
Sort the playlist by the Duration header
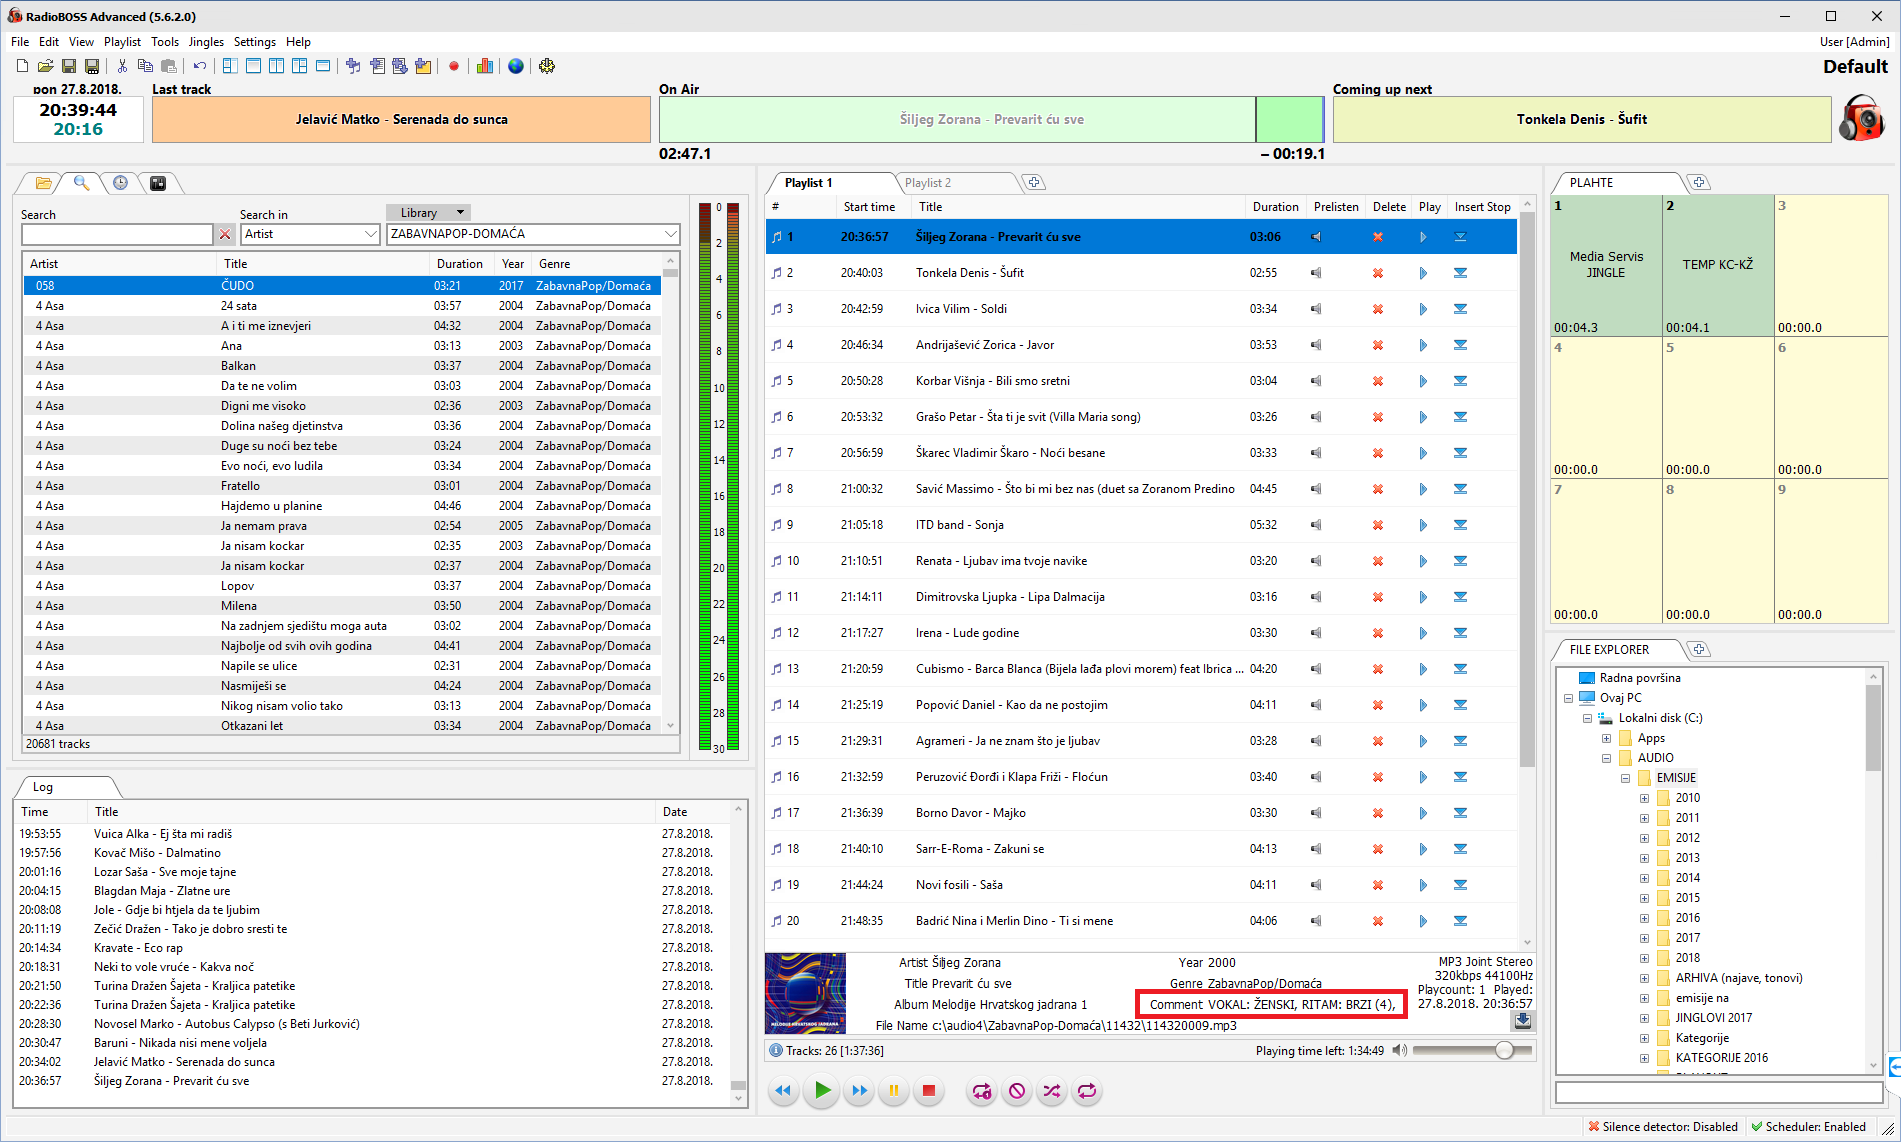tap(1275, 207)
